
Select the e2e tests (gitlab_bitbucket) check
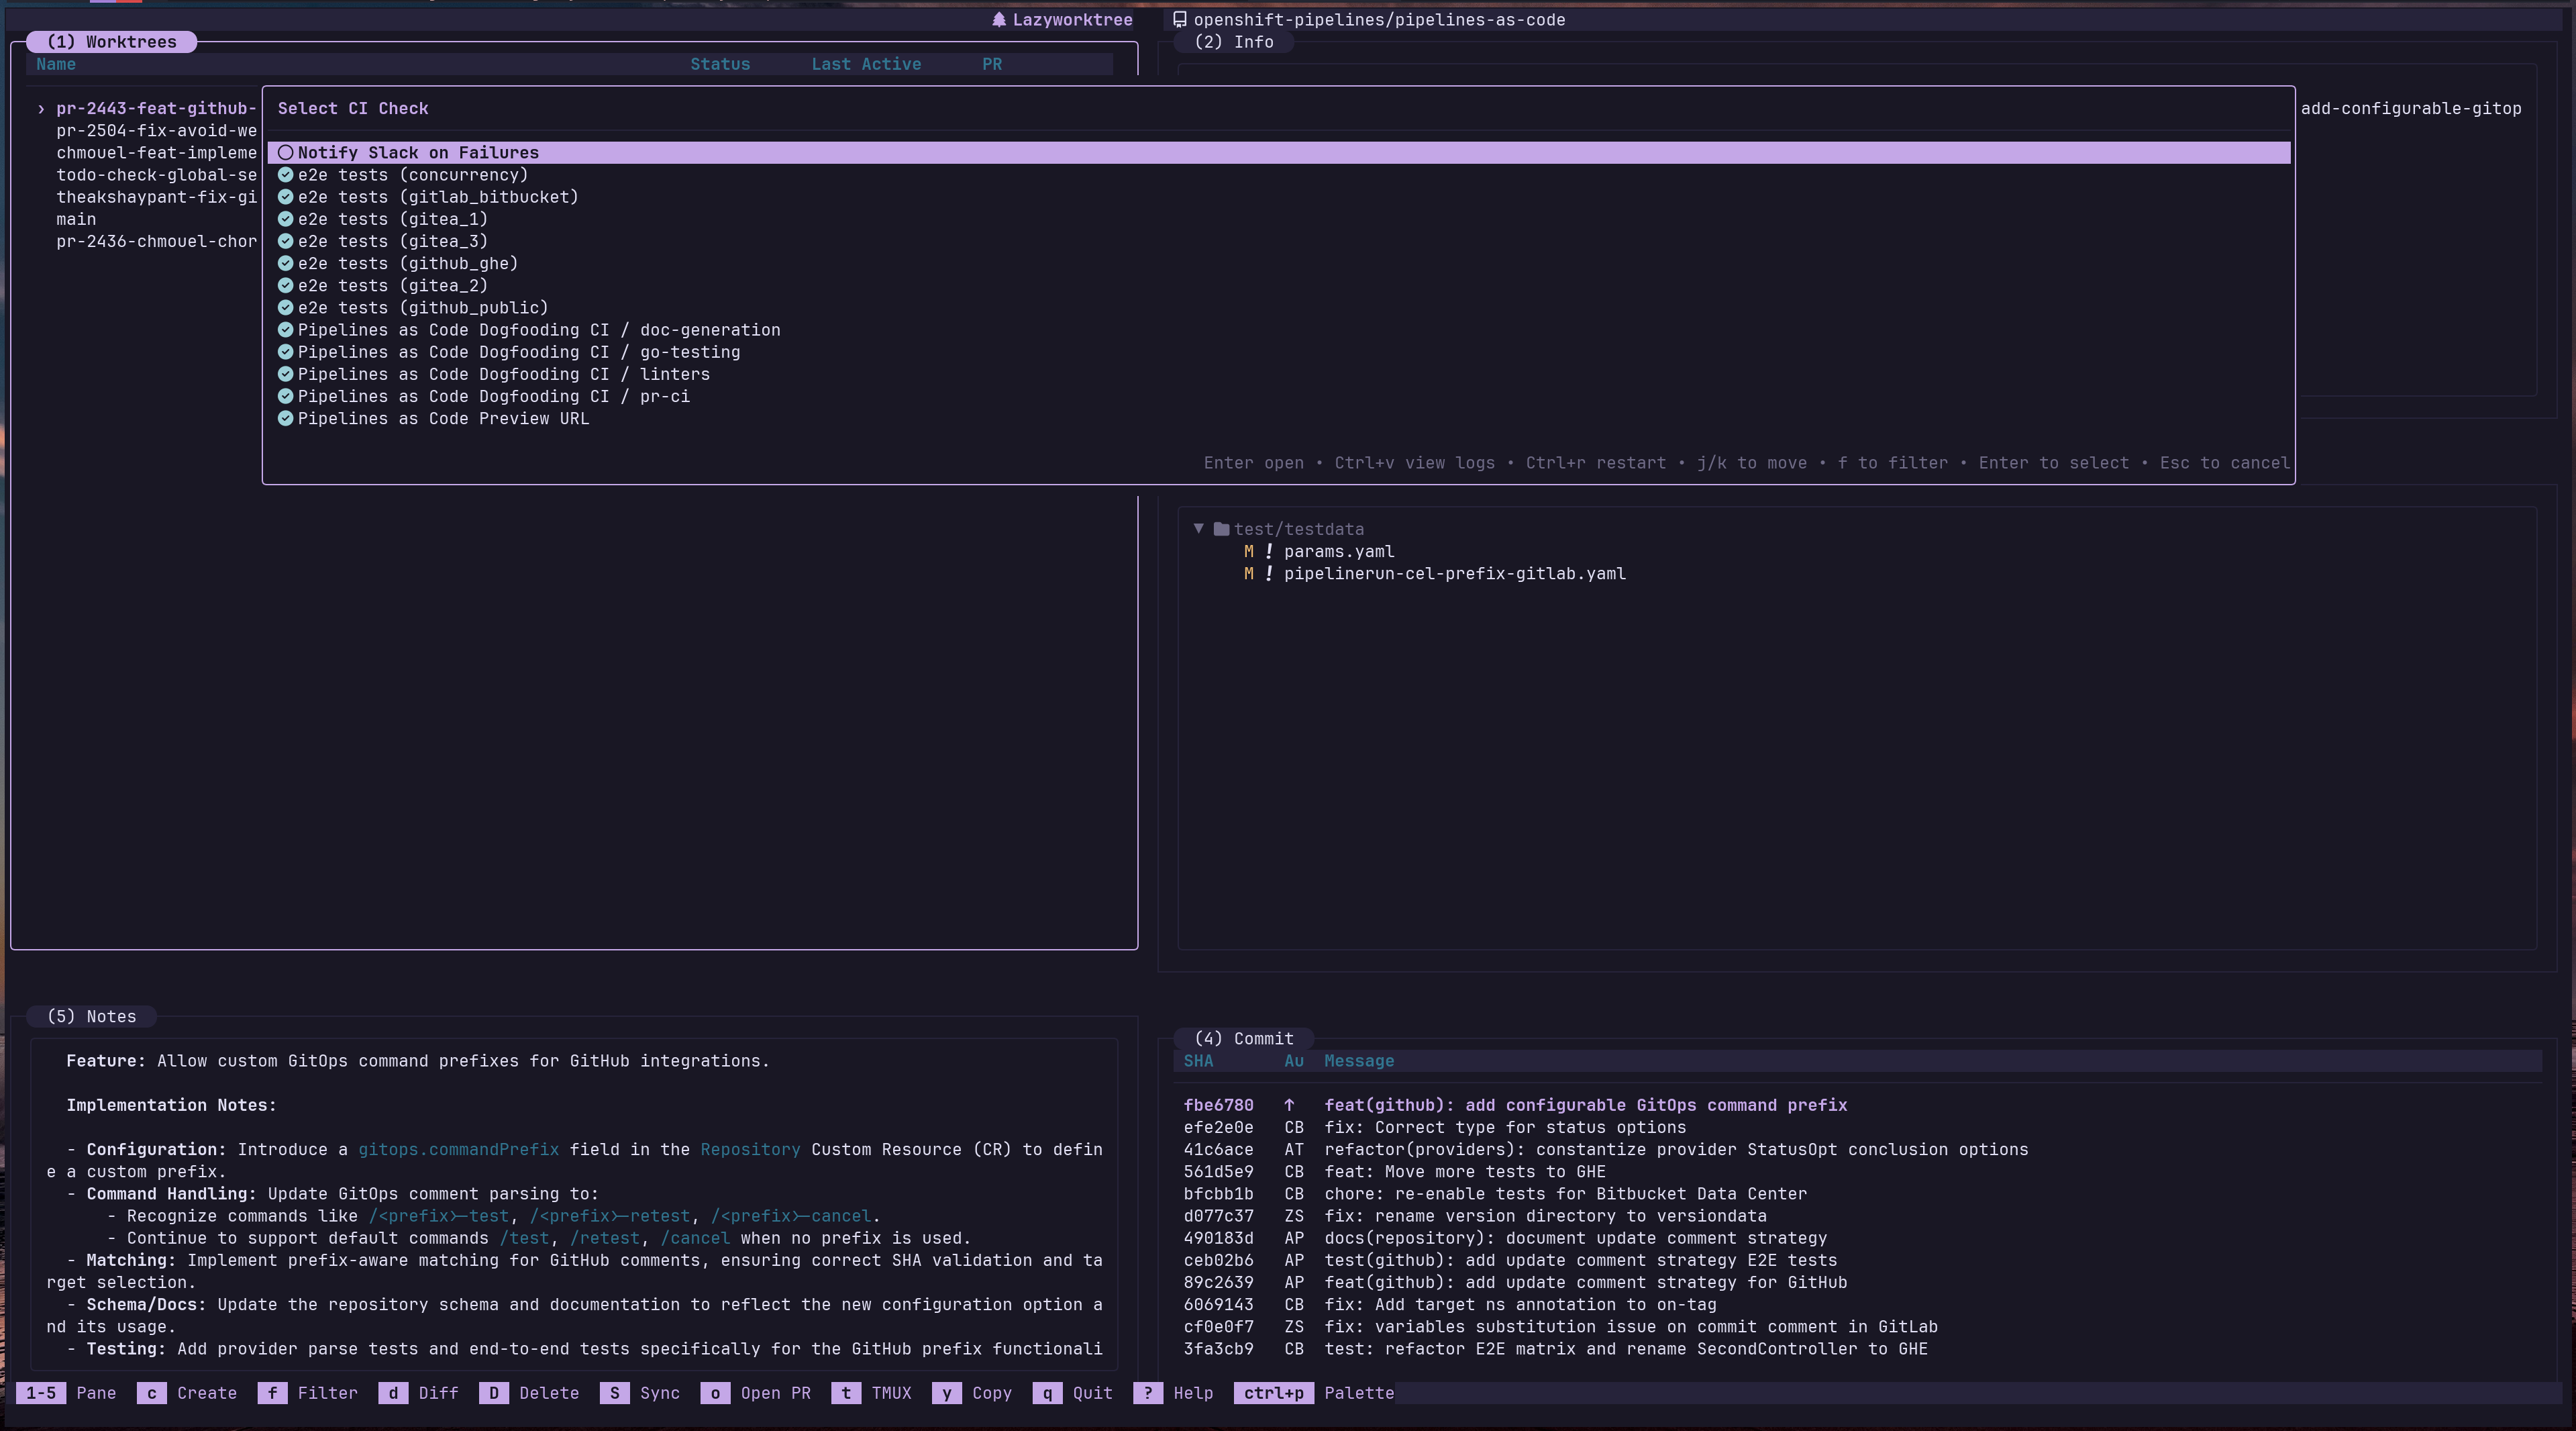(x=437, y=197)
